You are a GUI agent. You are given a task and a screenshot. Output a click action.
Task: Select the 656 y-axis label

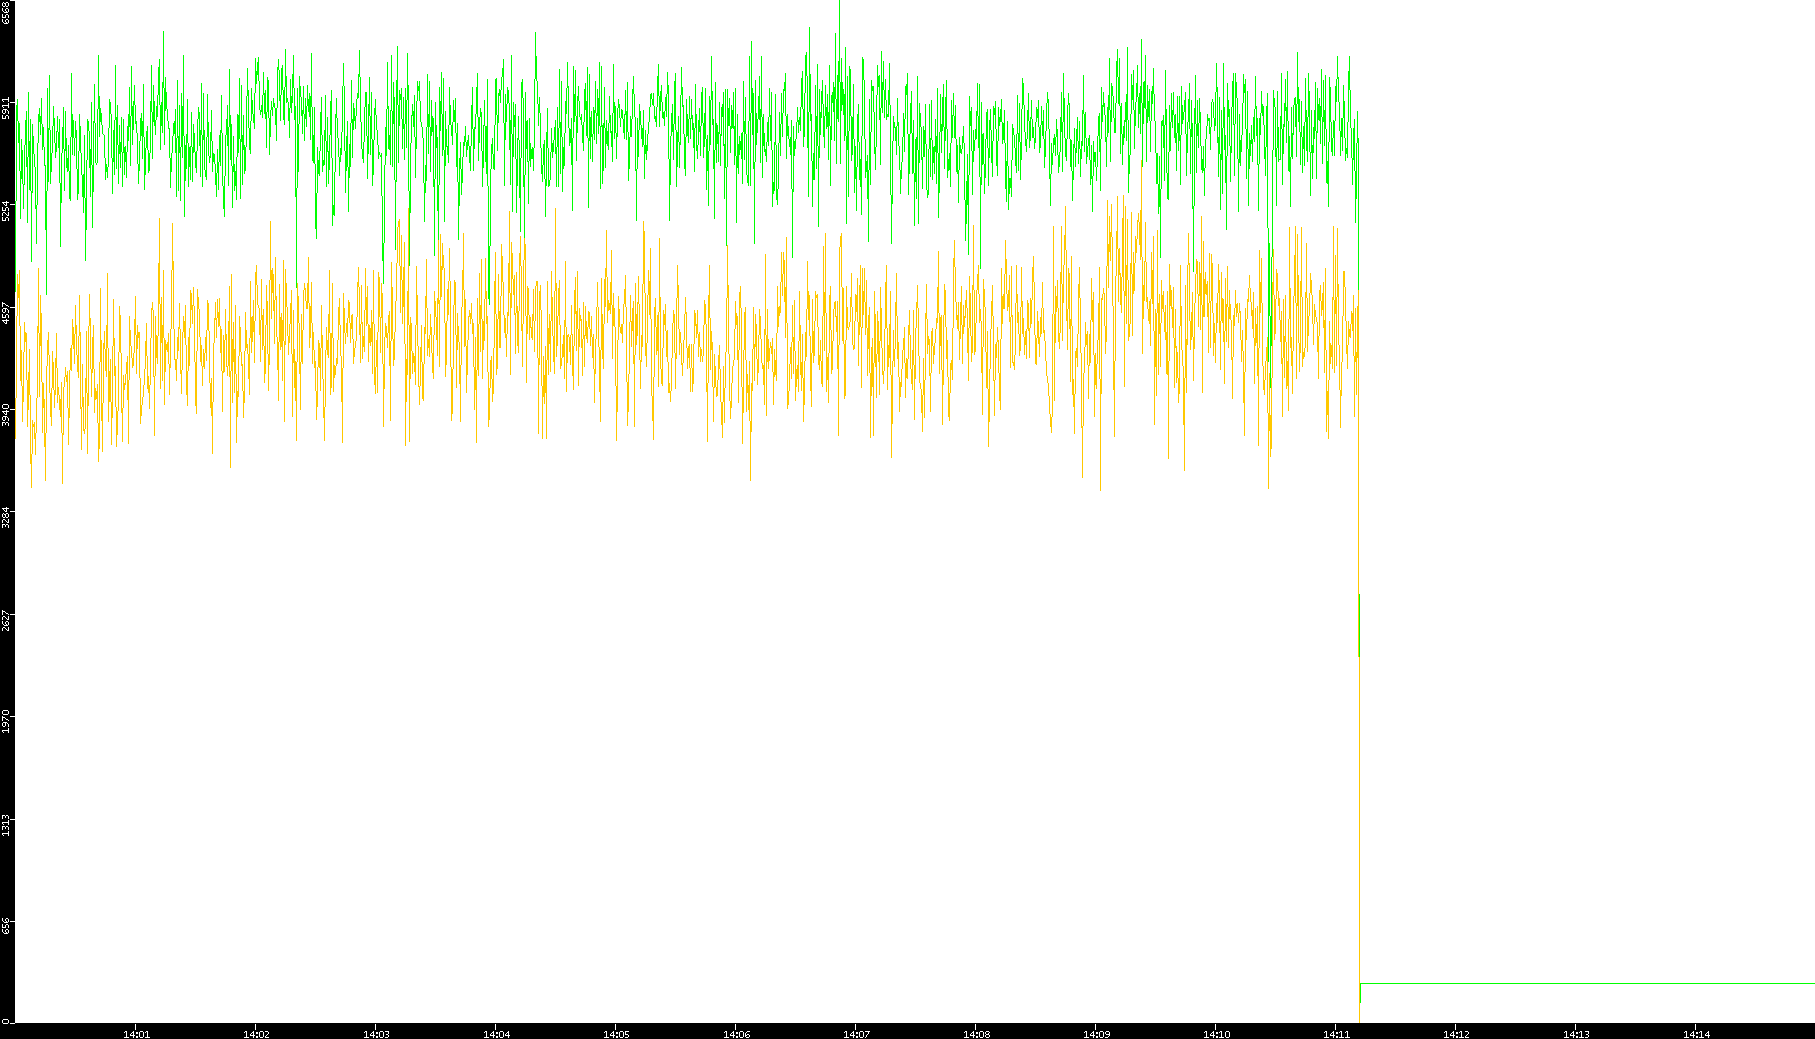[6, 927]
